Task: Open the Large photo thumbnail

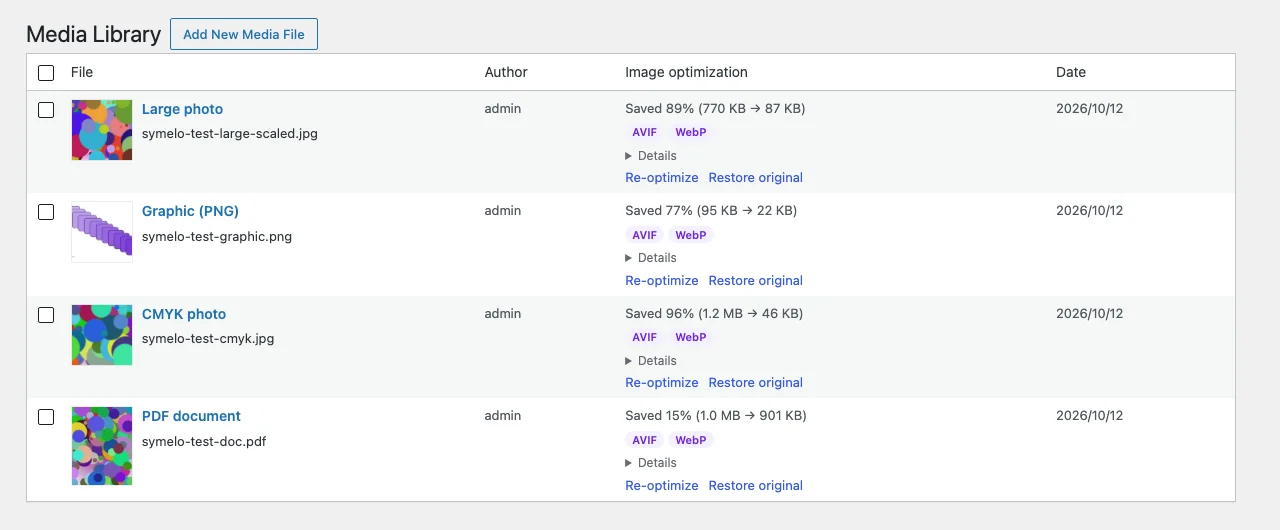Action: click(102, 130)
